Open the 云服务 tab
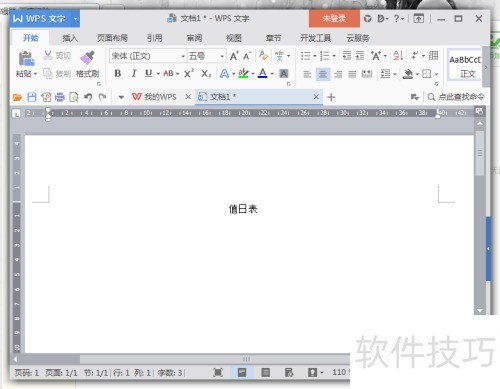 pyautogui.click(x=358, y=38)
